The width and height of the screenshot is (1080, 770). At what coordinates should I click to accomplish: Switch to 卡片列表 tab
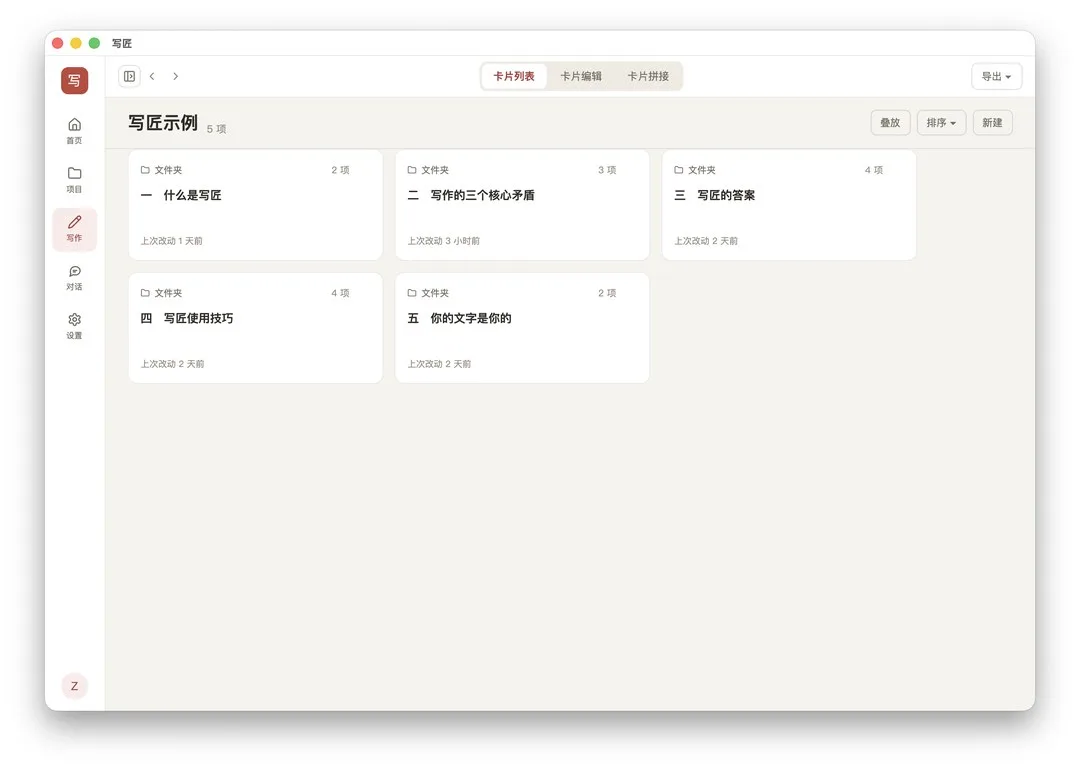tap(514, 76)
